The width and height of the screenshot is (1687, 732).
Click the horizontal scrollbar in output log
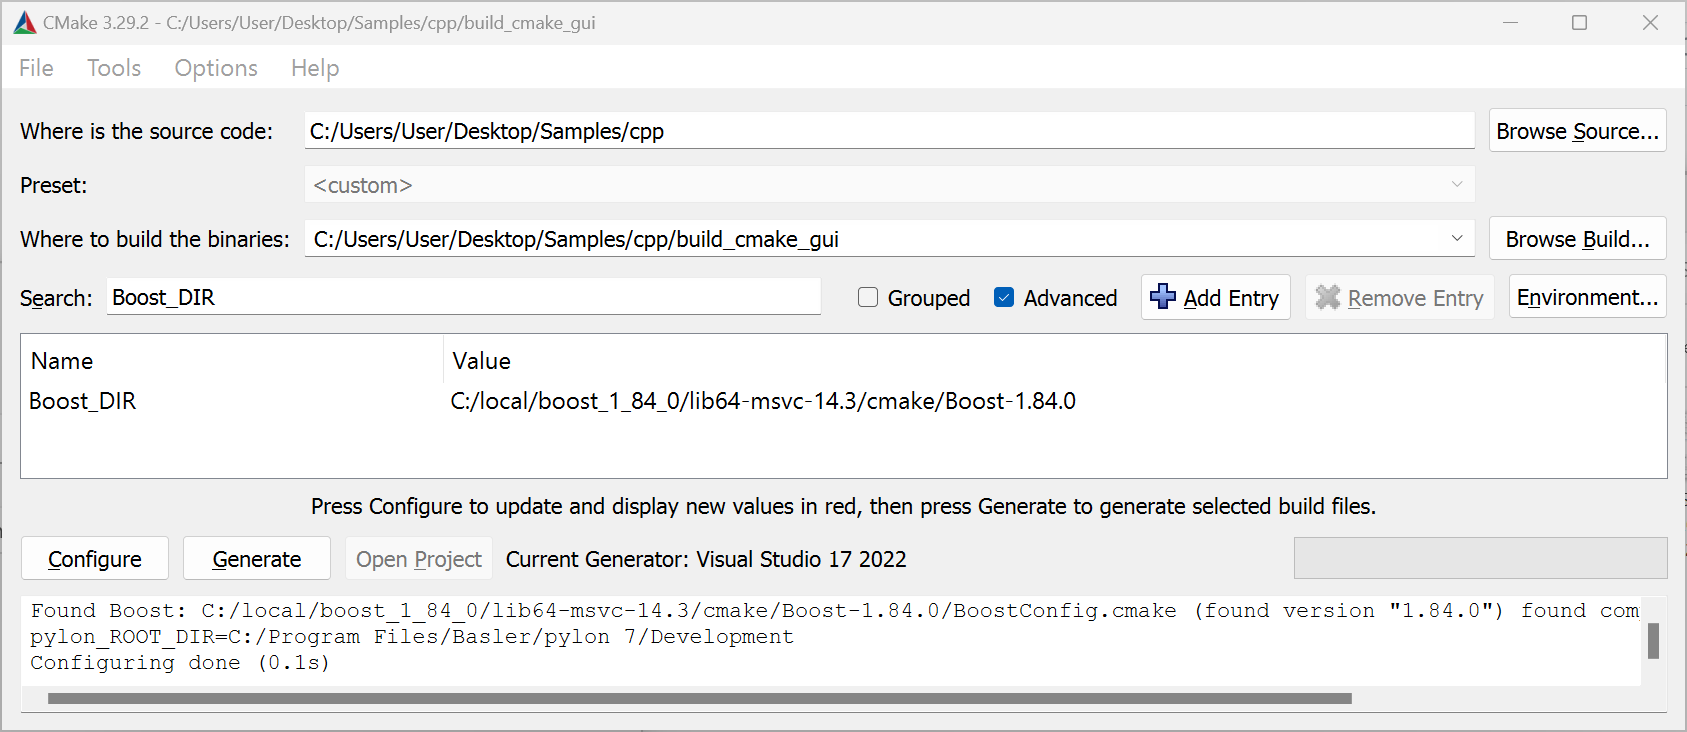(x=700, y=699)
